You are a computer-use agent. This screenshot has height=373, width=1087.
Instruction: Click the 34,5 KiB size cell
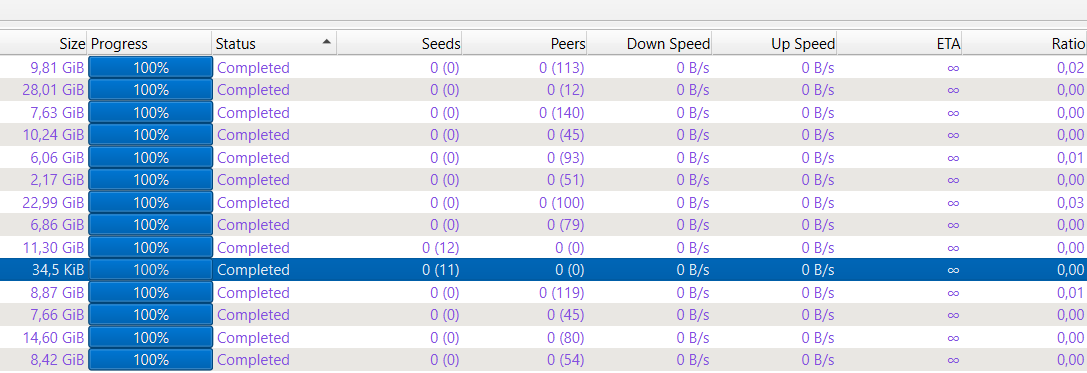click(x=58, y=270)
